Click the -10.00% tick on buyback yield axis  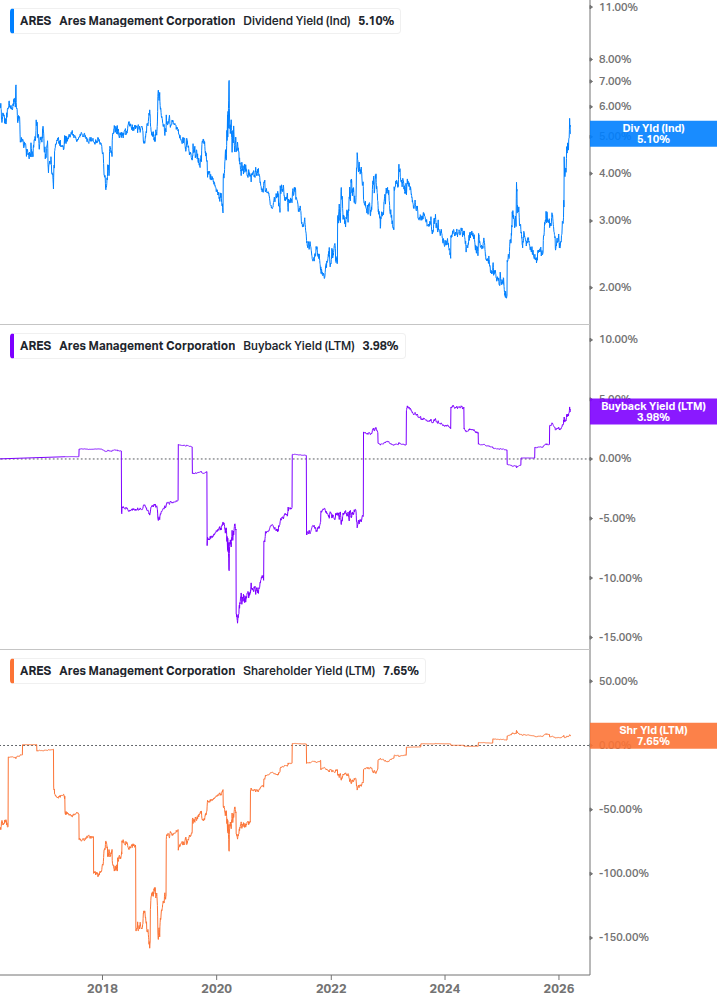(x=621, y=579)
